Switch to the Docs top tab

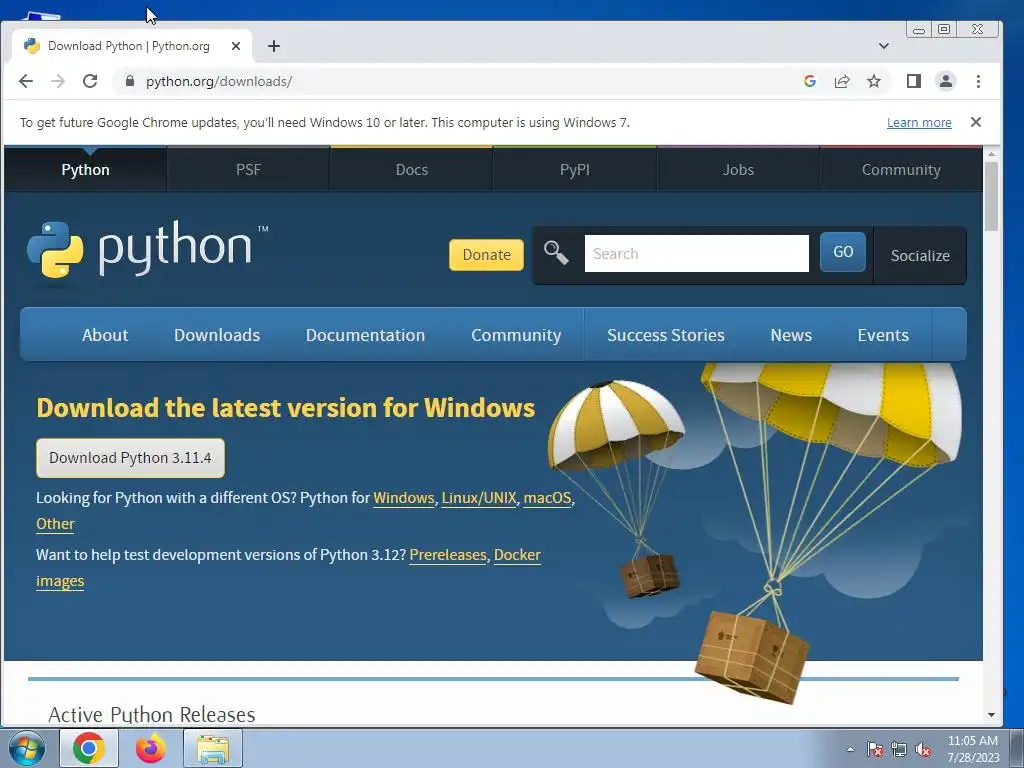[411, 170]
